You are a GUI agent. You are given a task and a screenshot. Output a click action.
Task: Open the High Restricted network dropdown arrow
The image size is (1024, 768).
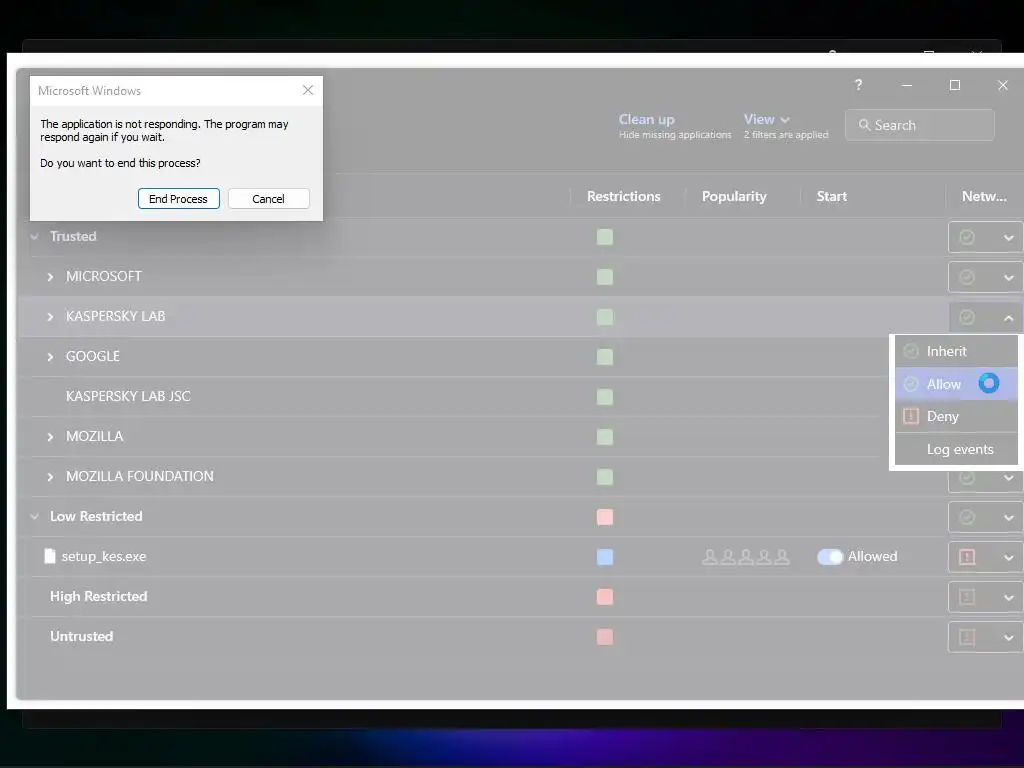tap(1008, 598)
